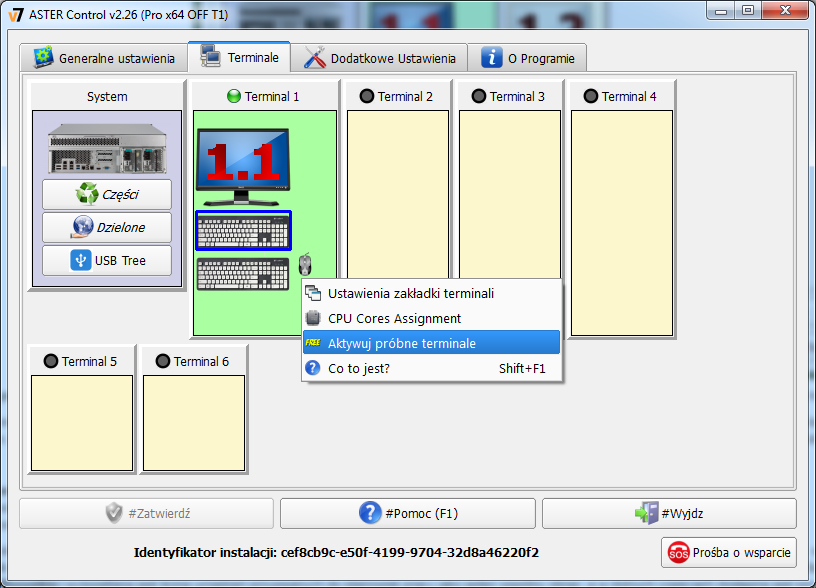Click the ASTER v7 logo in title bar
The image size is (816, 588).
16,14
